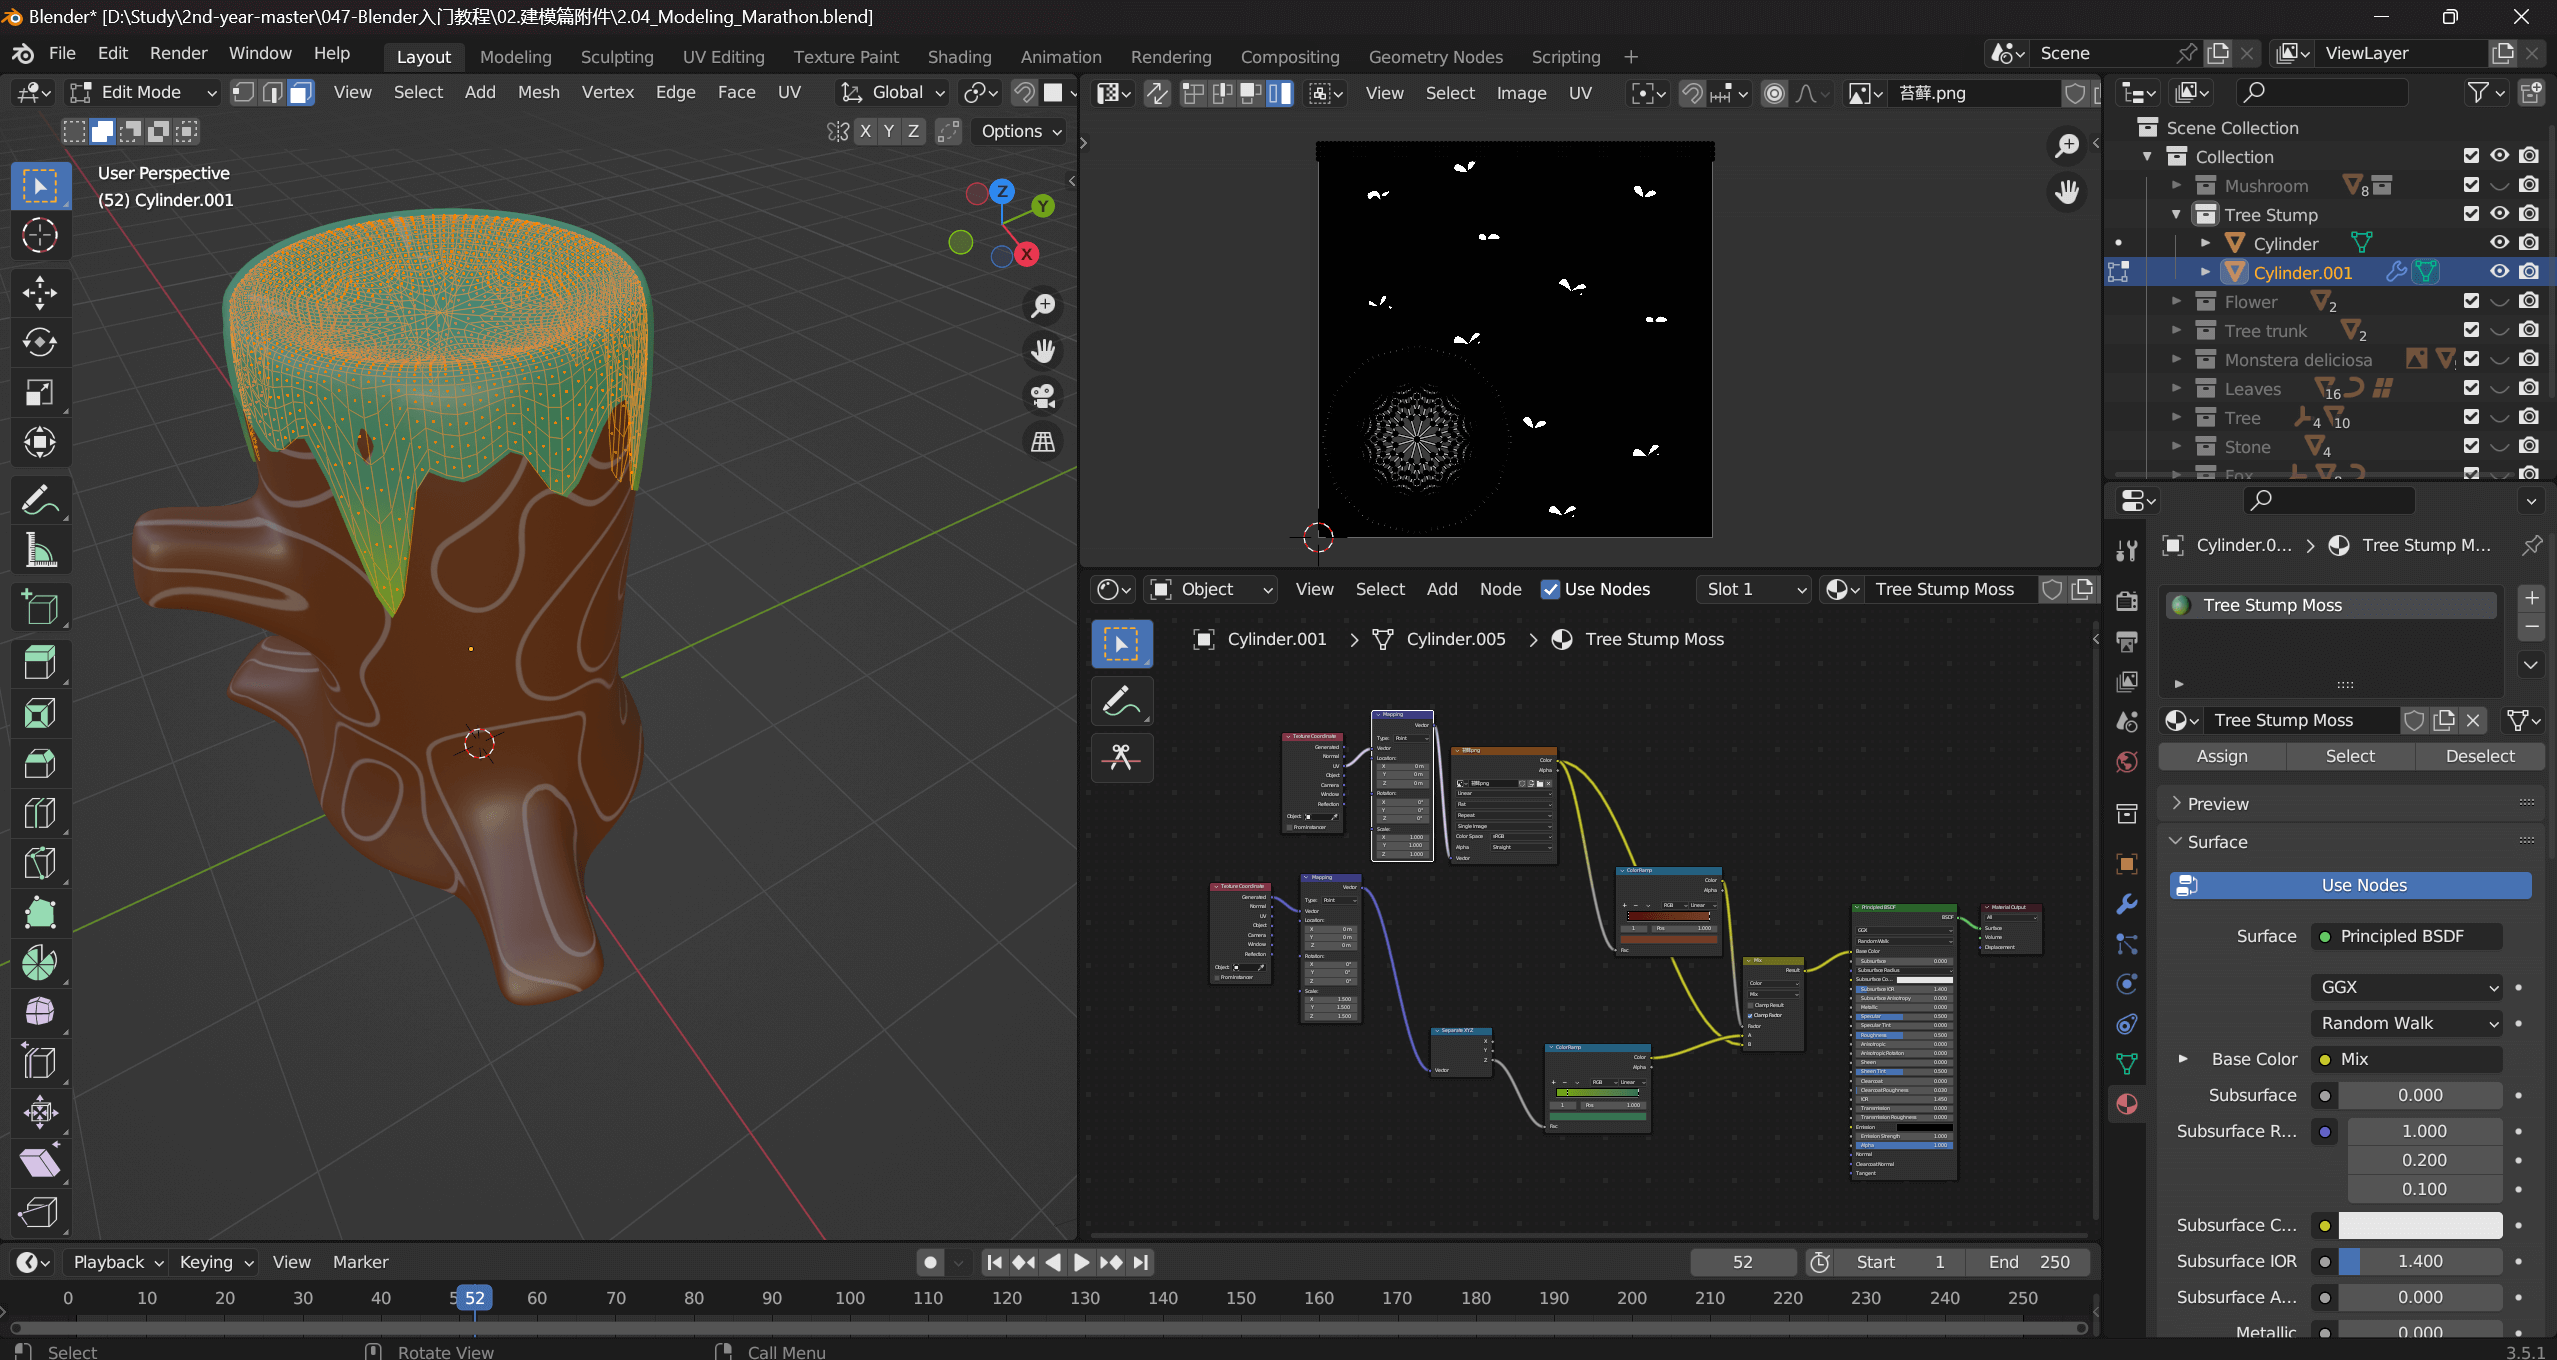Screen dimensions: 2557x1360
Task: Expand the Flower collection in the outliner
Action: (2176, 301)
